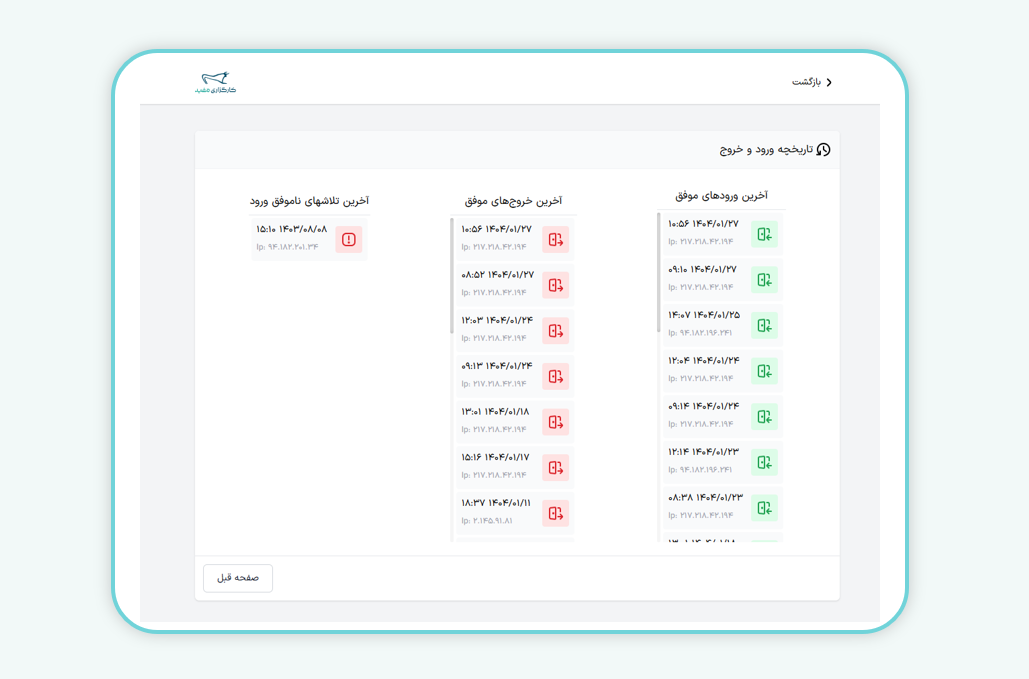Click the failed login warning icon for 15:10 1403/08/08
Viewport: 1029px width, 679px height.
coord(348,239)
